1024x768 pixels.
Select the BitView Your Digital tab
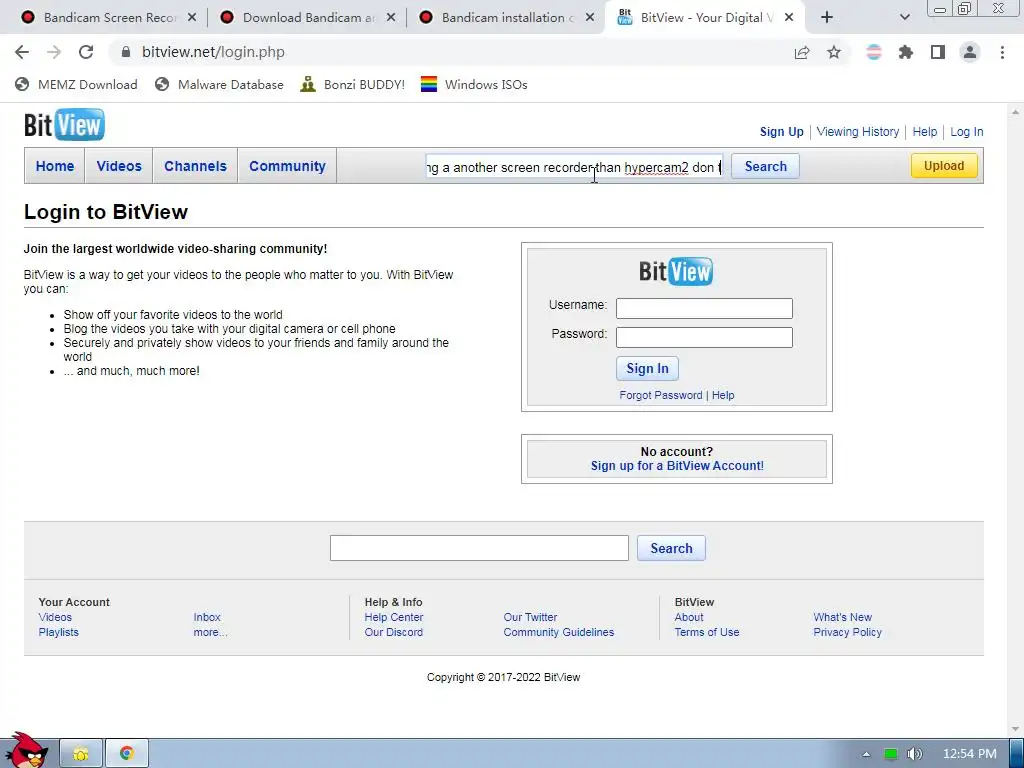click(x=705, y=18)
